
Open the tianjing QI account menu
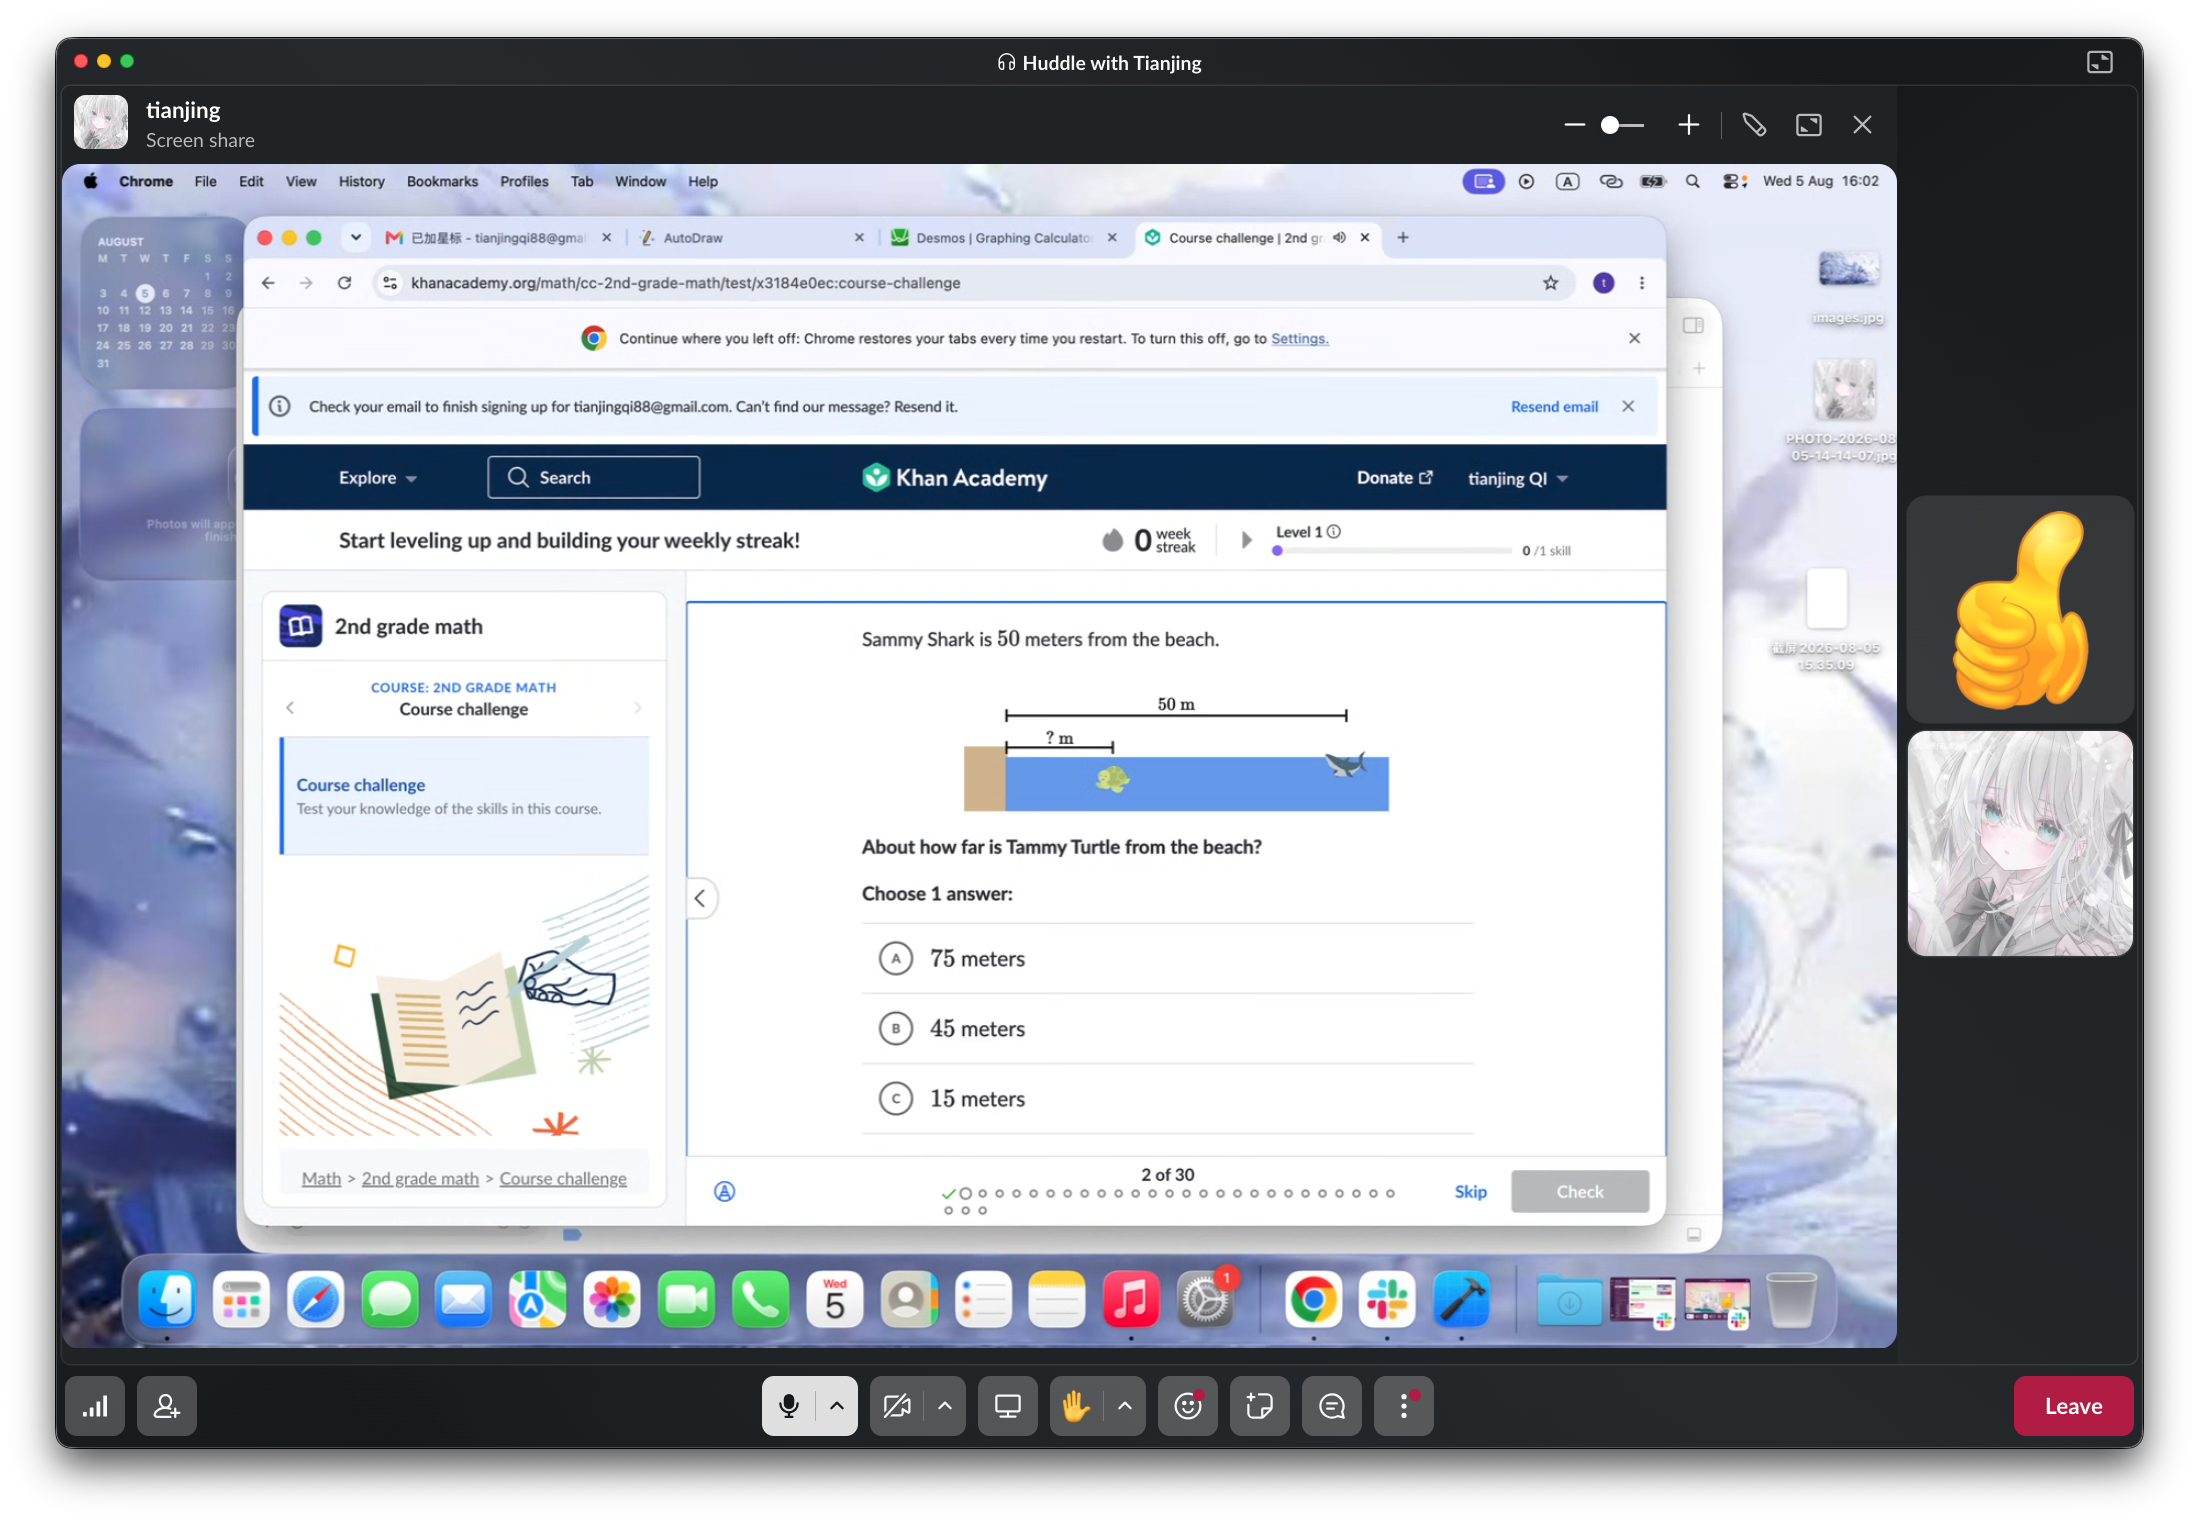1517,479
